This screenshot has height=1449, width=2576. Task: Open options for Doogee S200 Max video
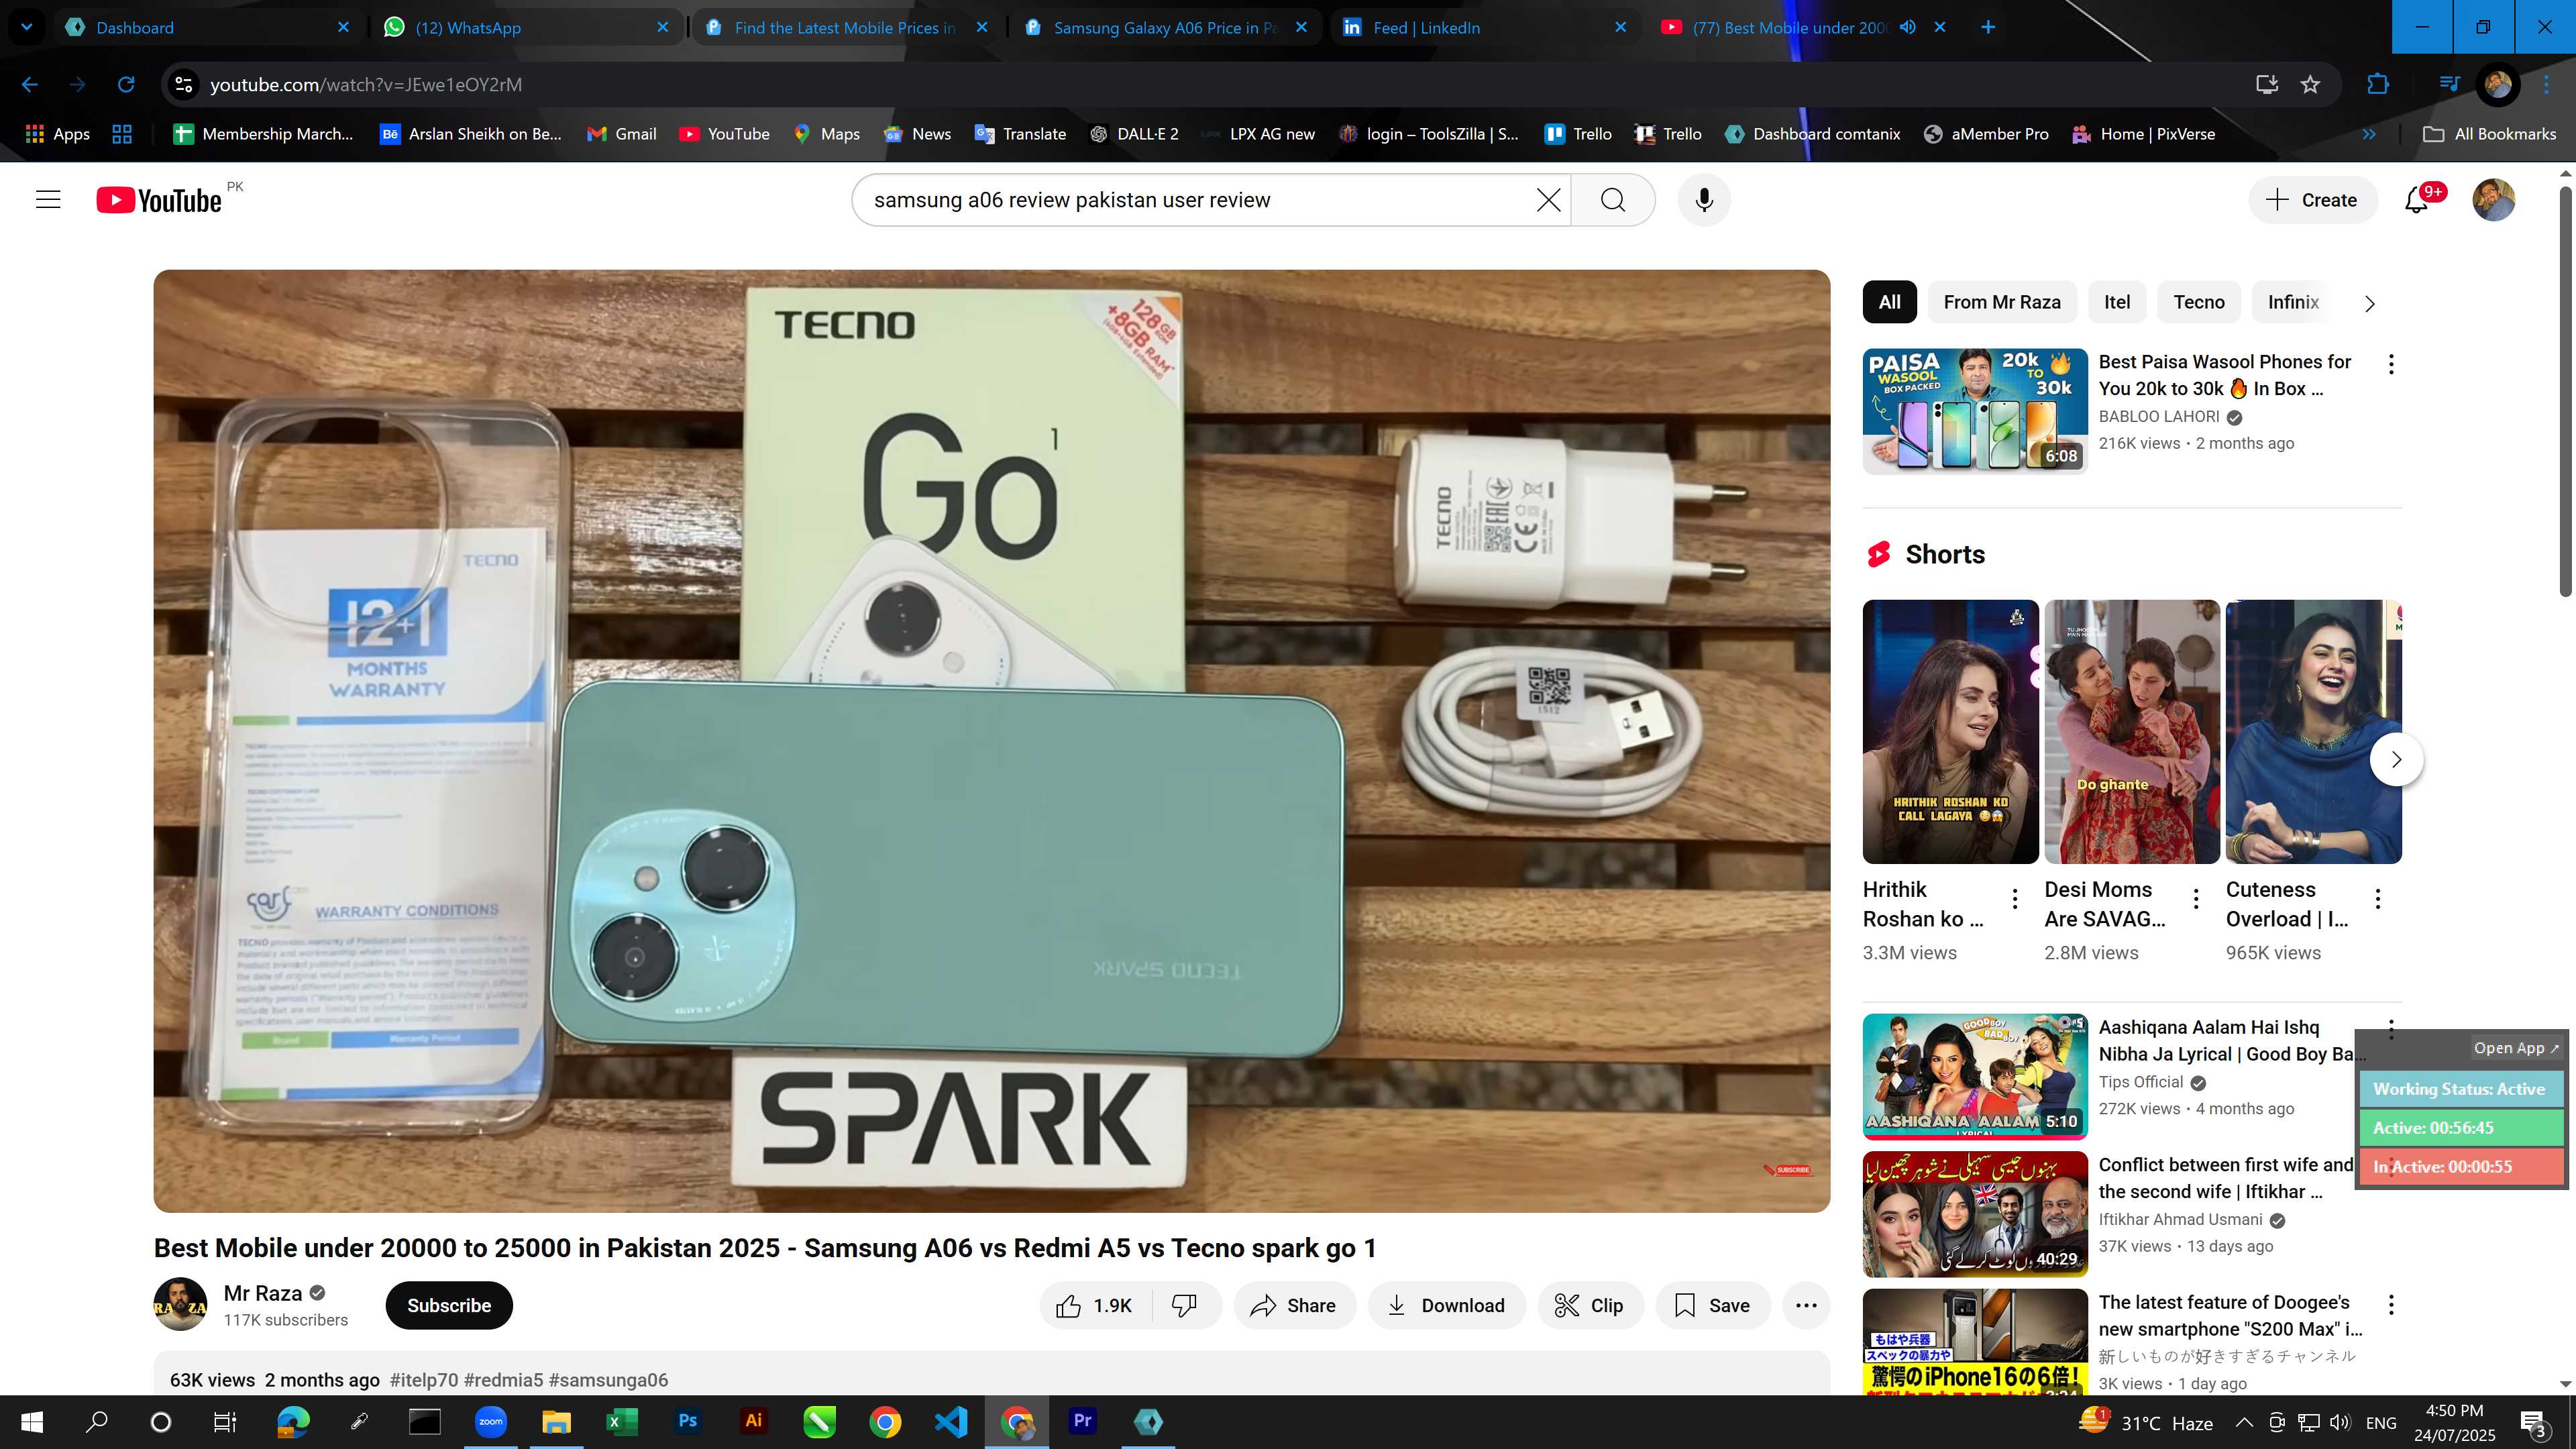point(2391,1305)
